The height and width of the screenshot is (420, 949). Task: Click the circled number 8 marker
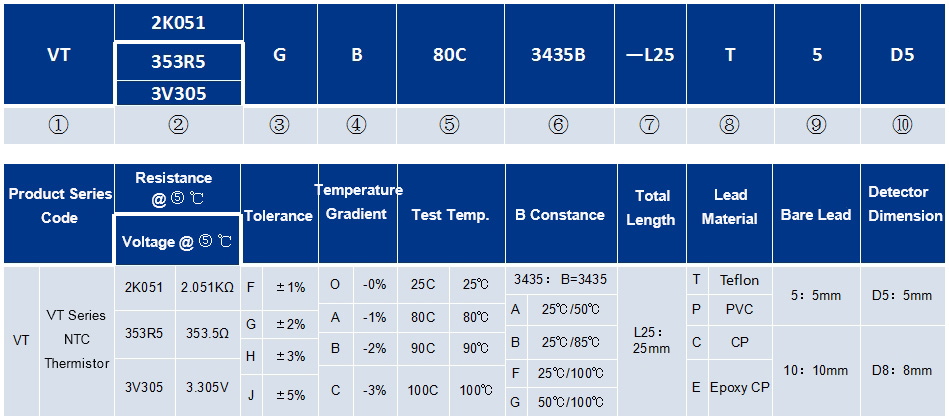(x=729, y=125)
